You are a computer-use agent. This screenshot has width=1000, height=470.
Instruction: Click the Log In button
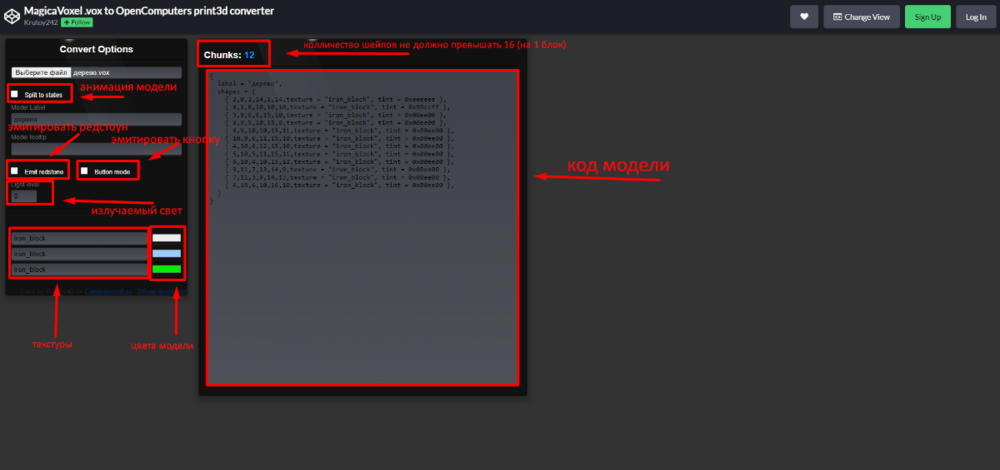click(x=975, y=16)
